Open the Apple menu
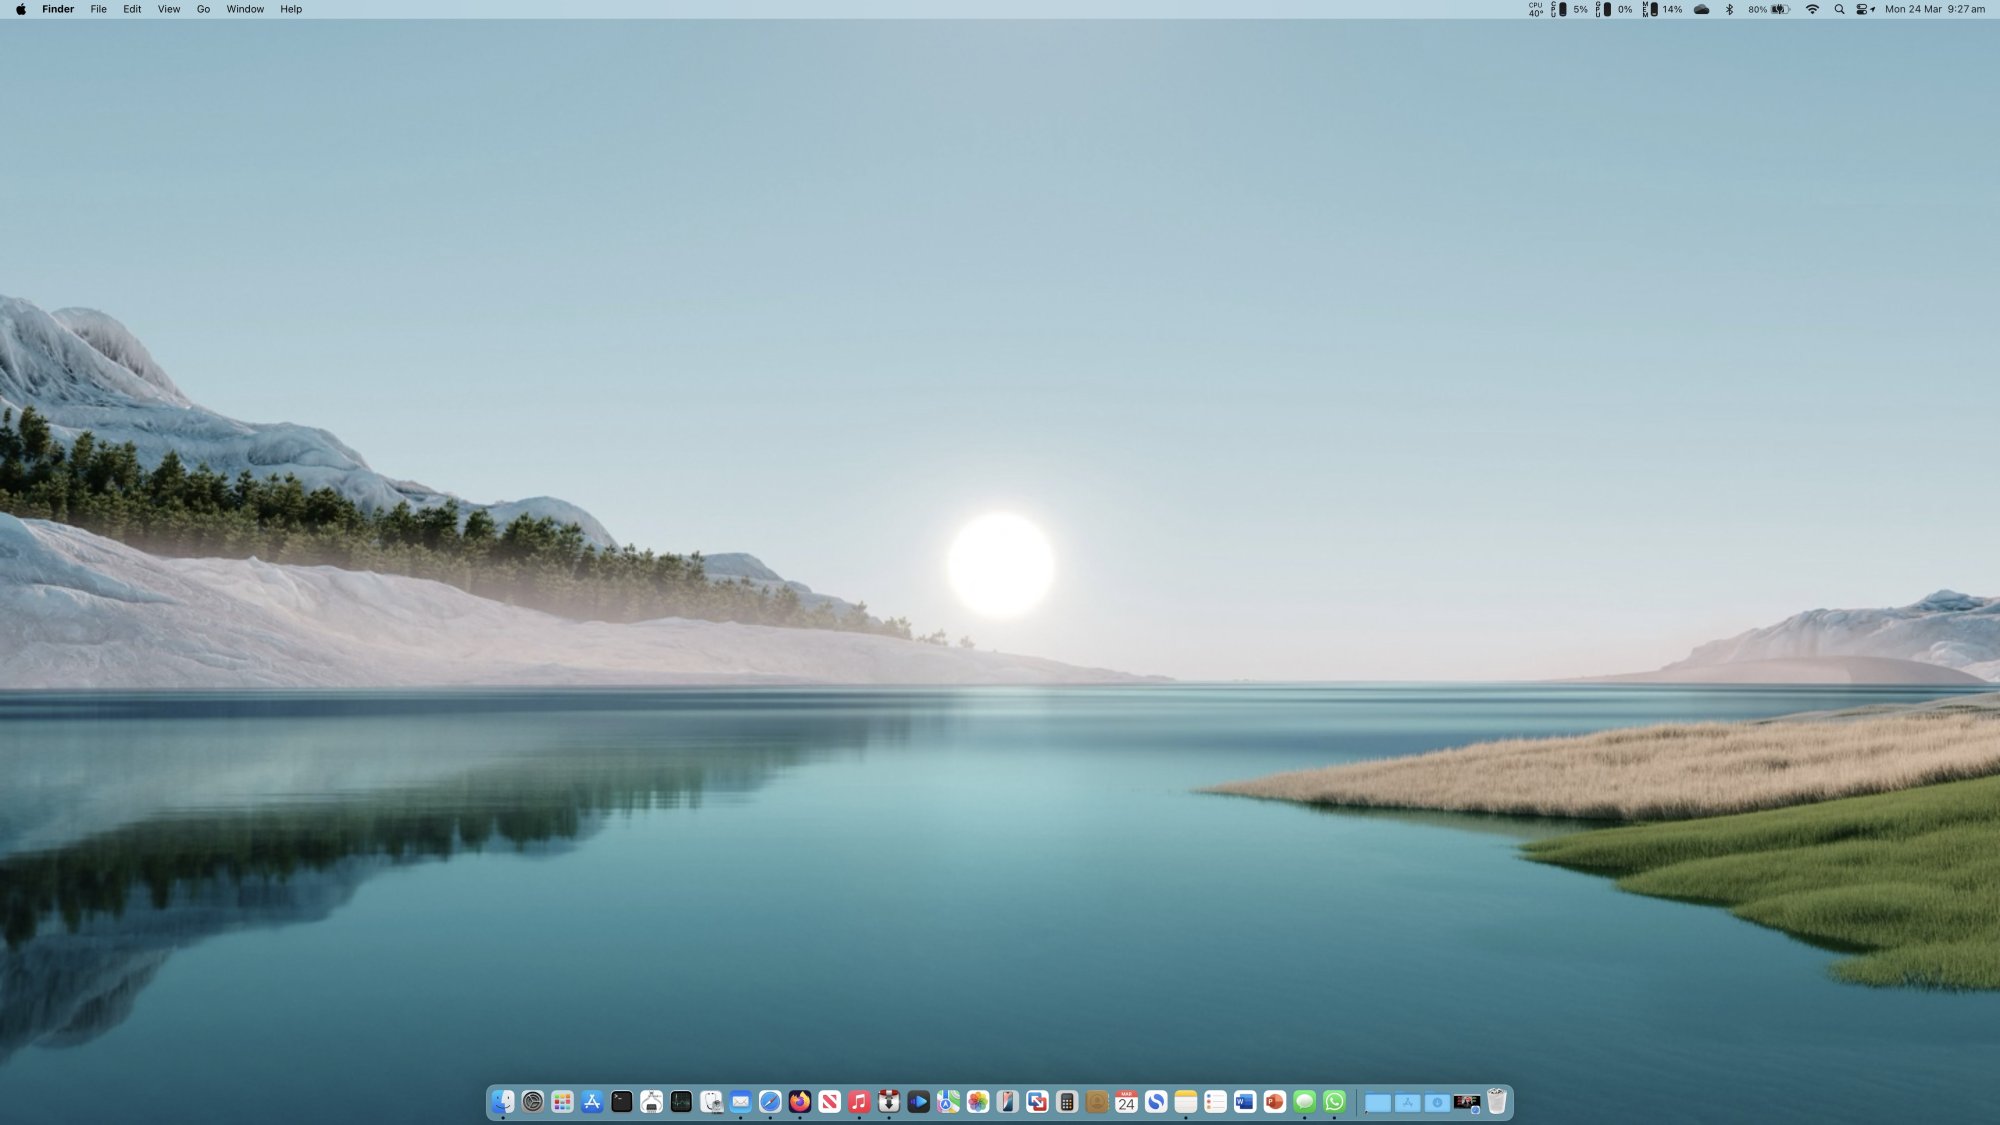This screenshot has height=1125, width=2000. [21, 9]
